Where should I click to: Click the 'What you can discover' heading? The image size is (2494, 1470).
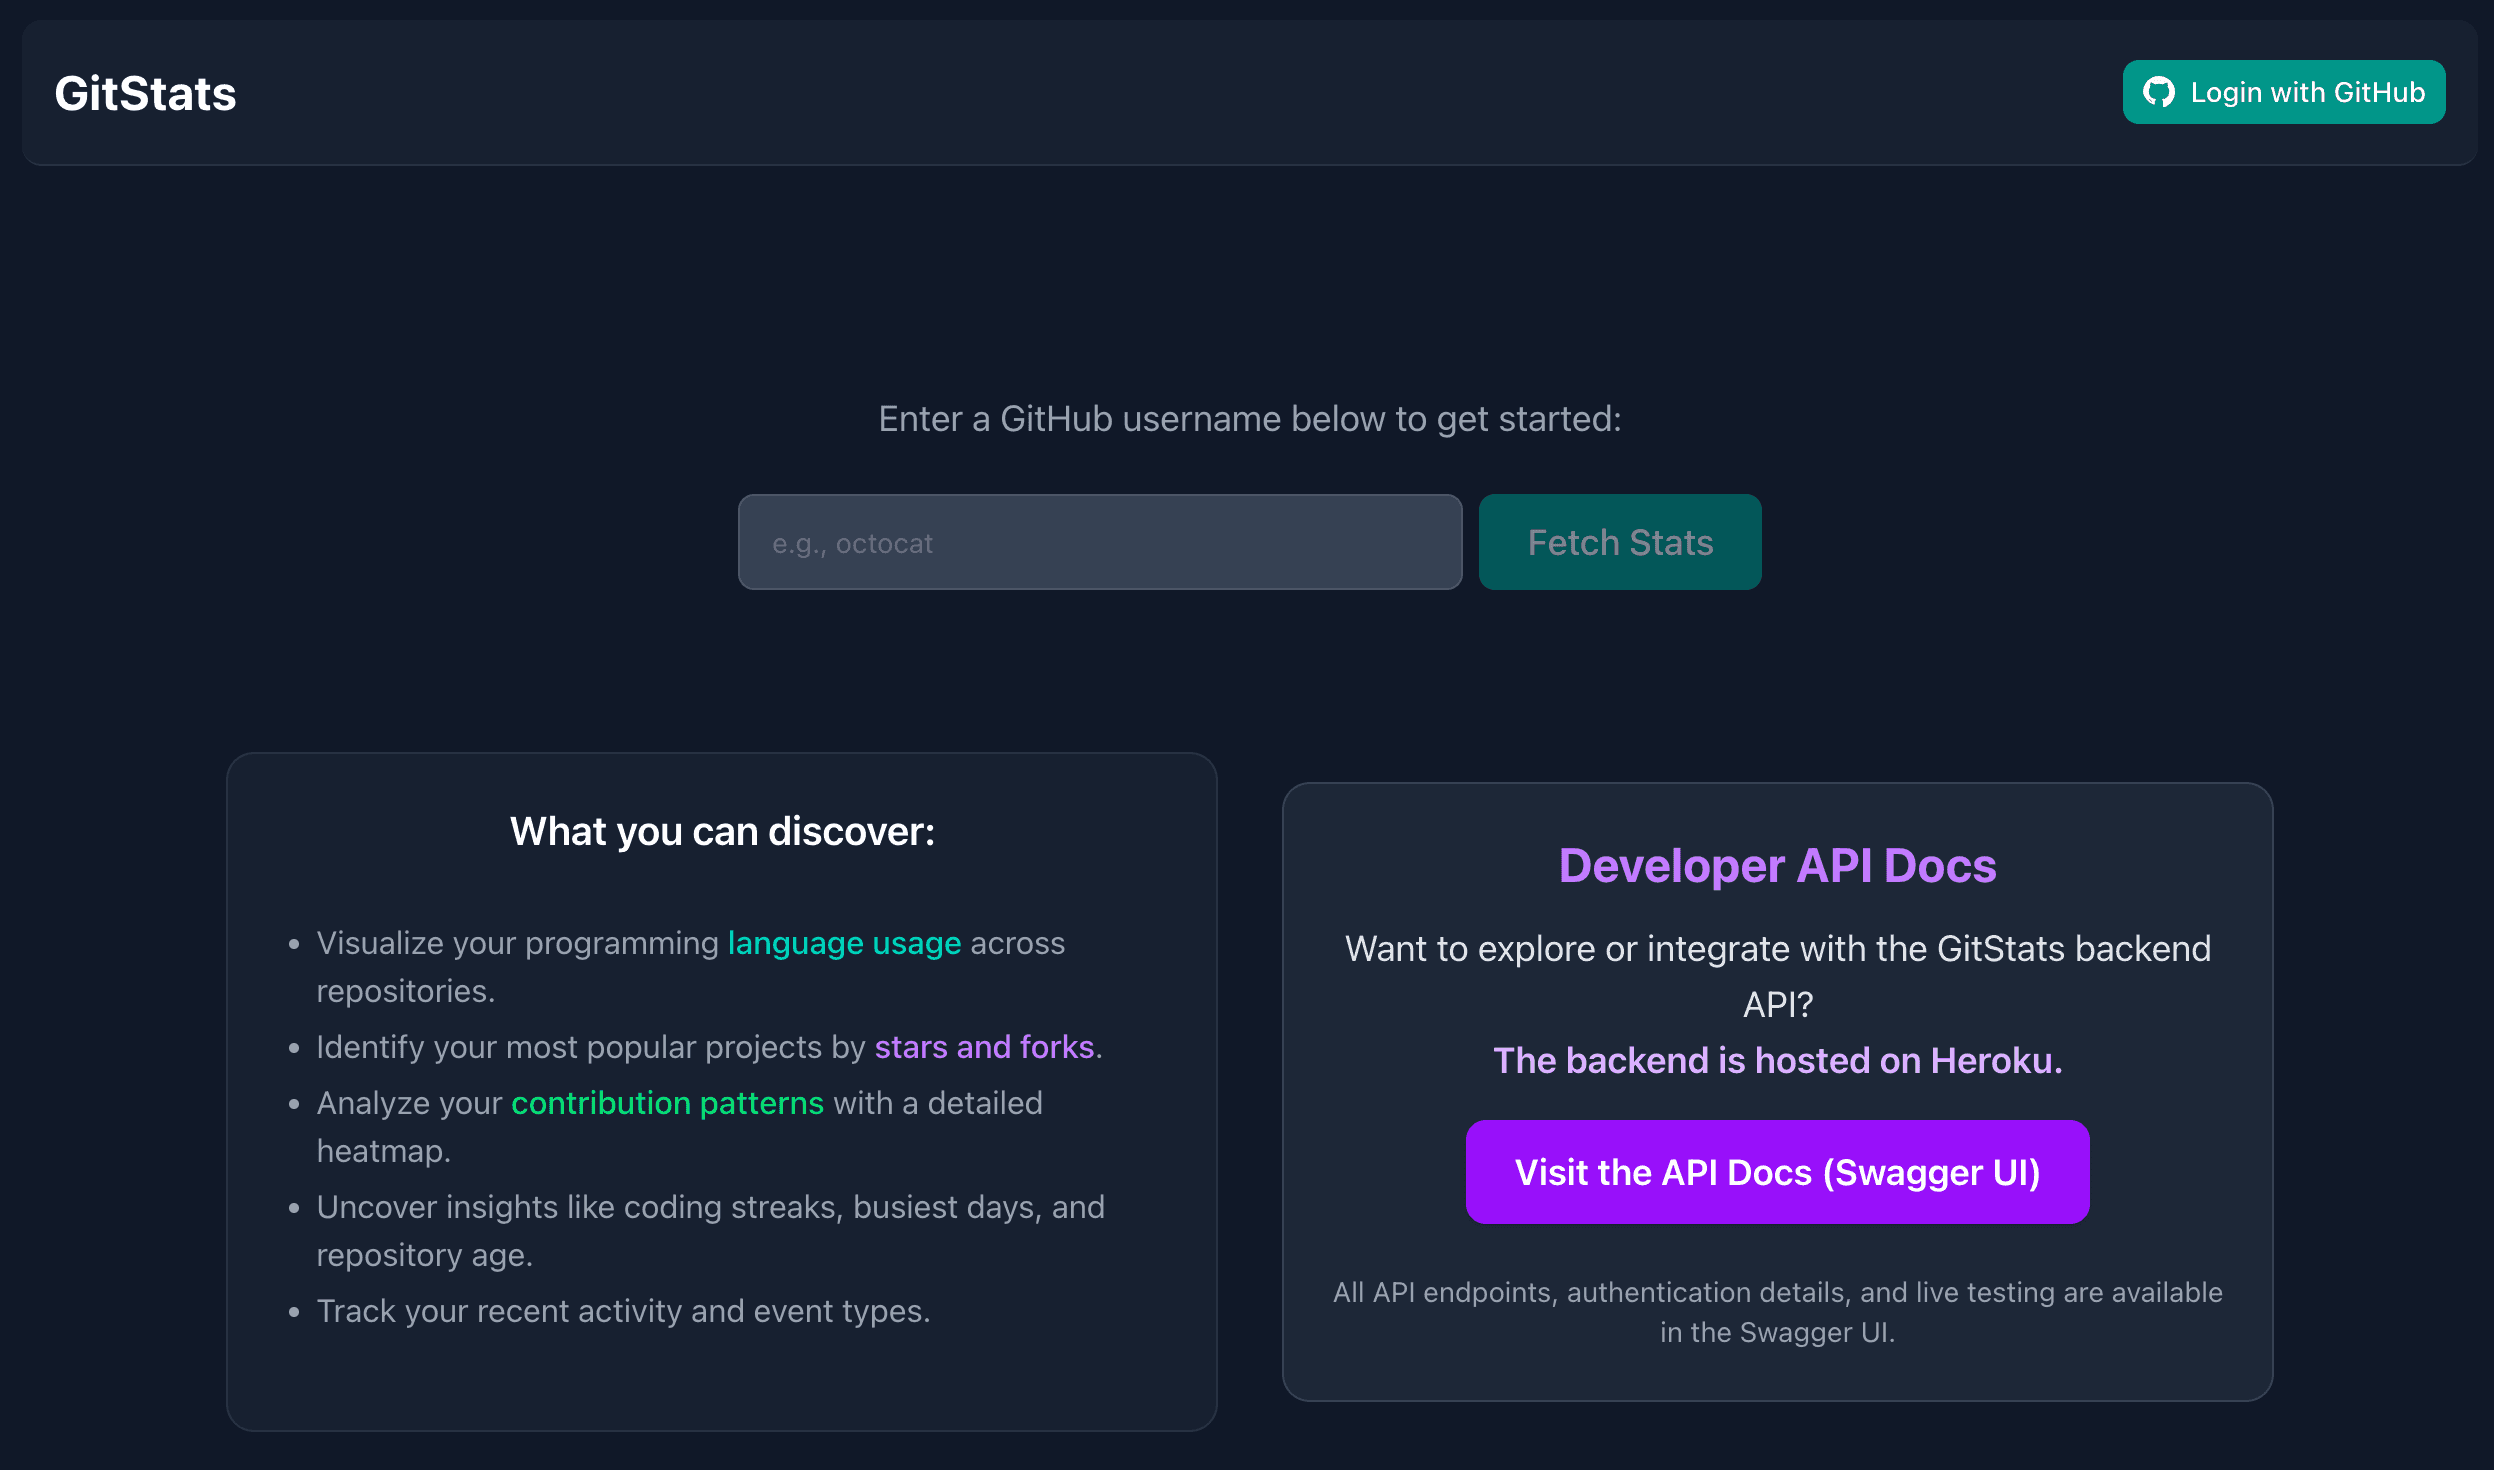[x=722, y=832]
